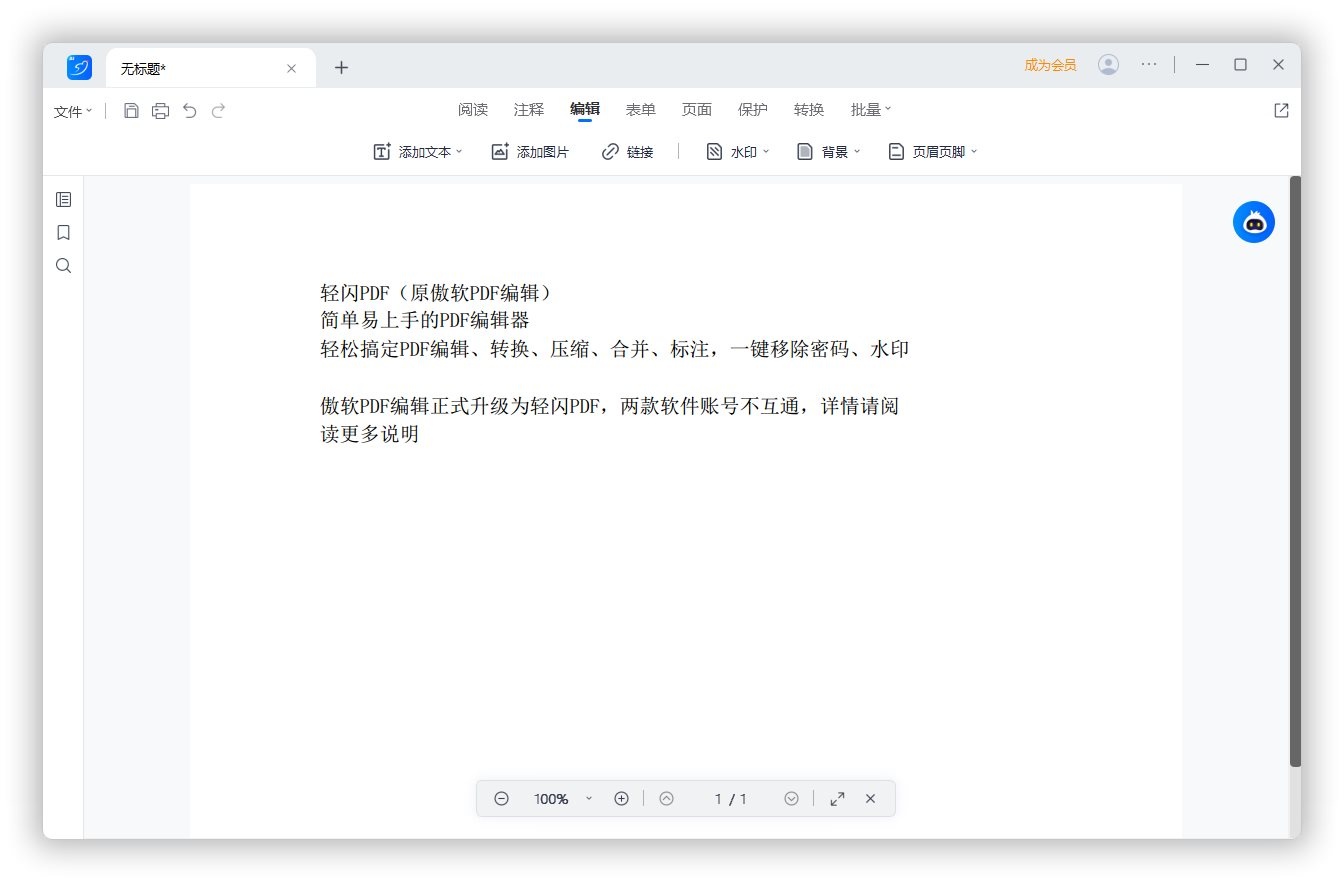Click the page number field 1 / 1
The image size is (1344, 882).
[730, 799]
